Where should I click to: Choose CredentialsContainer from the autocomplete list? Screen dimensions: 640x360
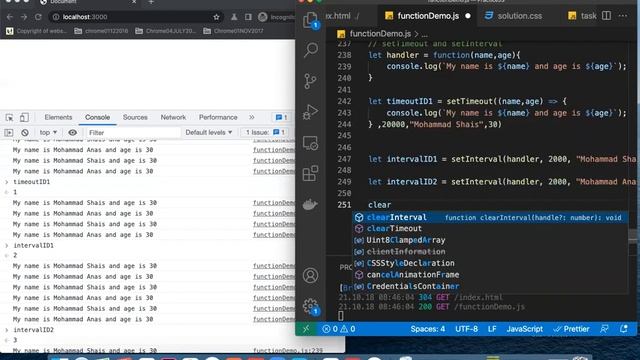[x=490, y=286]
